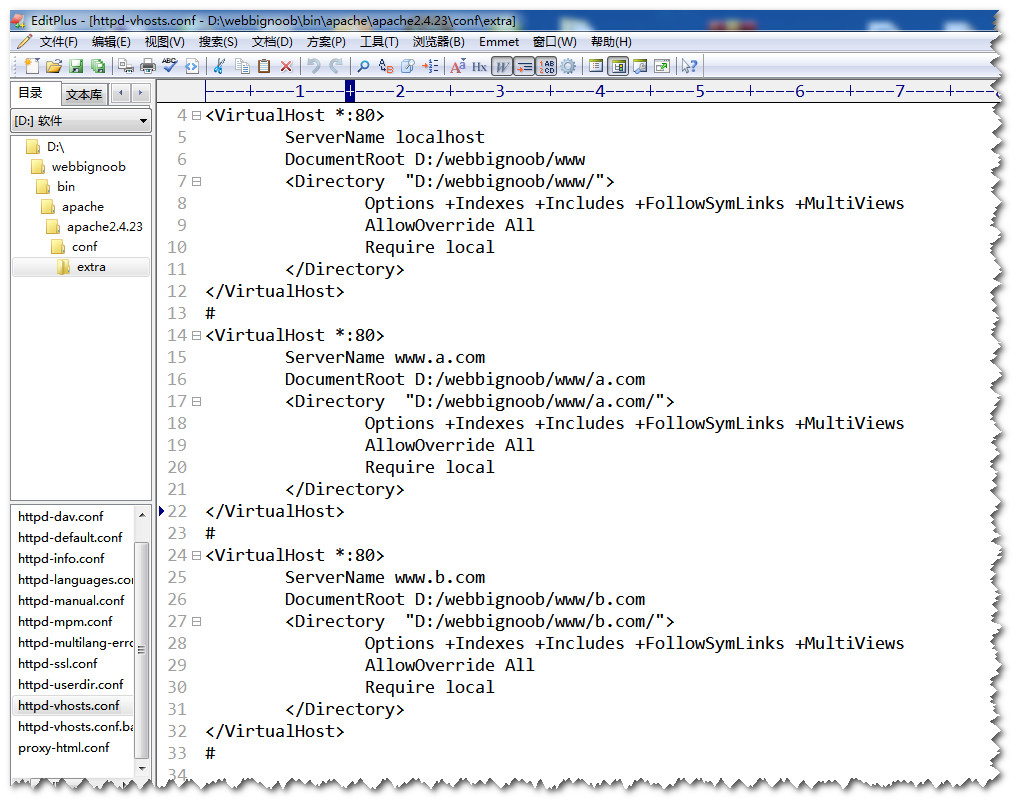Click the red X Delete icon
This screenshot has width=1019, height=806.
point(286,66)
